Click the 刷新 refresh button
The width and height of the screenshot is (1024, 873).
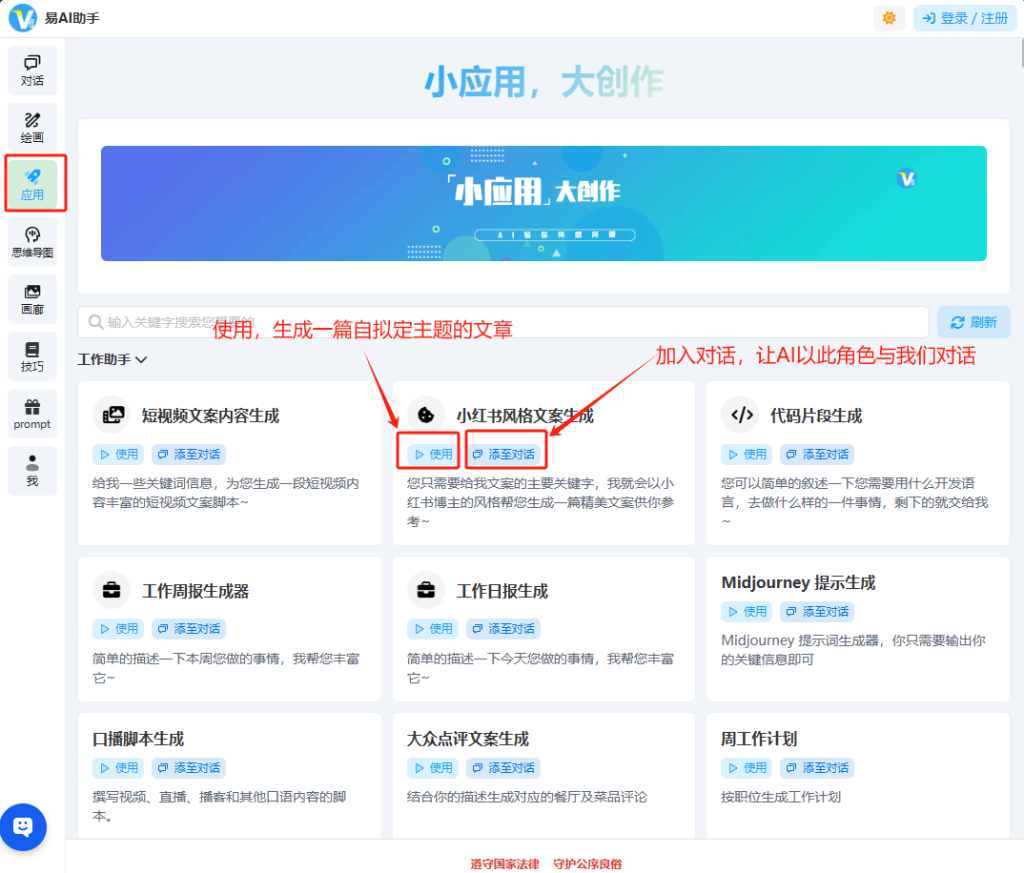pyautogui.click(x=973, y=322)
